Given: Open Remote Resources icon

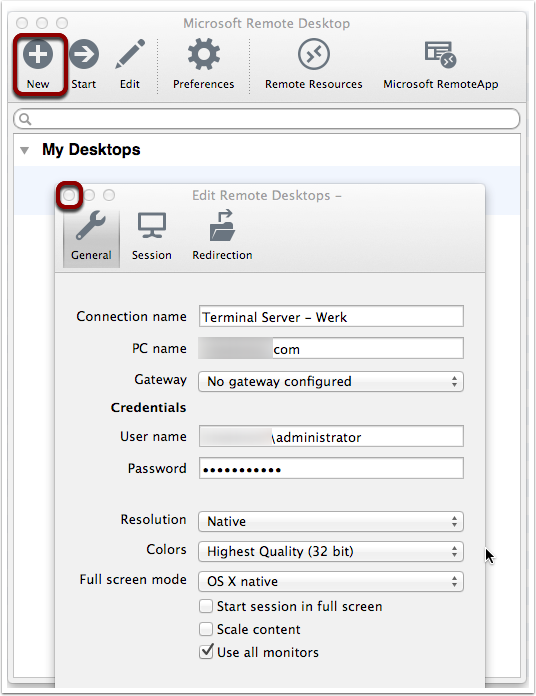Looking at the screenshot, I should pyautogui.click(x=314, y=54).
